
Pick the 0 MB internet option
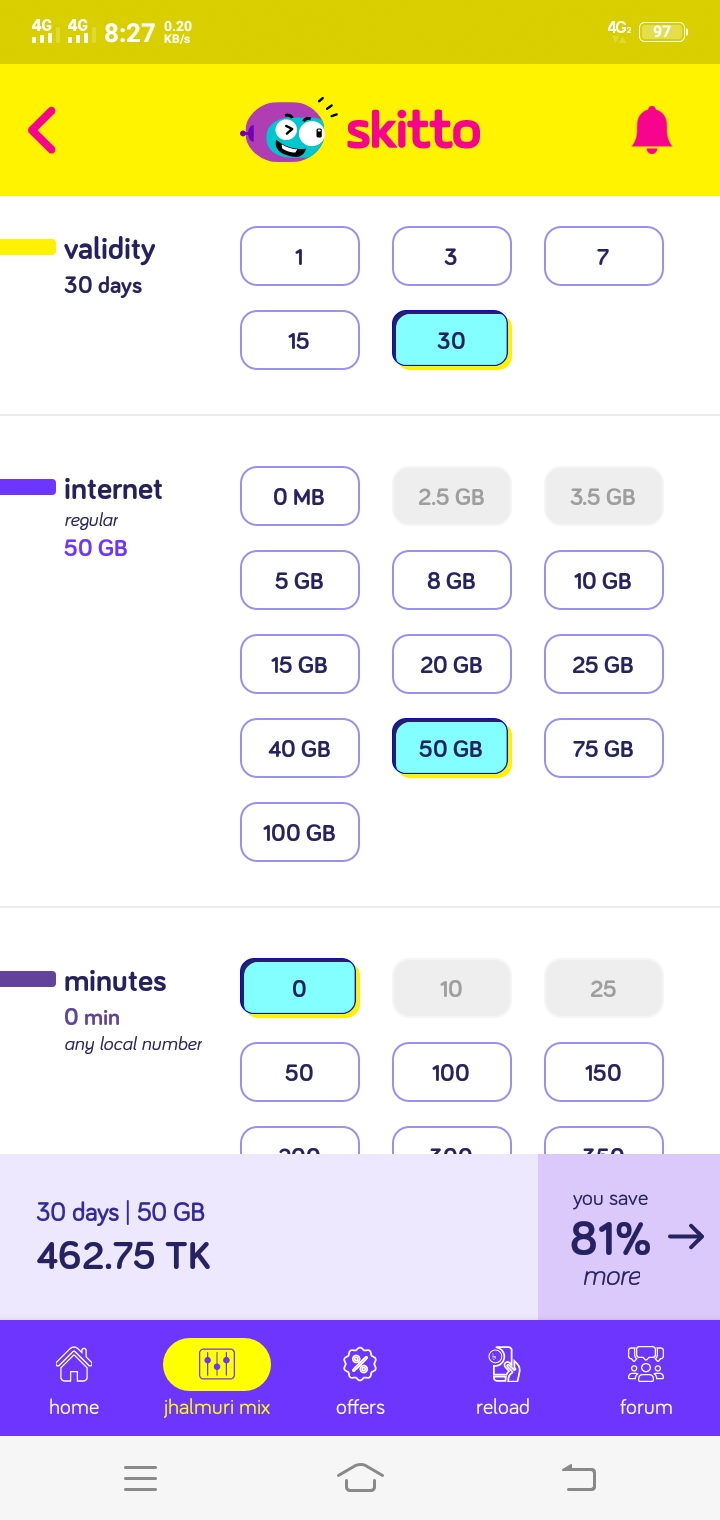tap(299, 497)
